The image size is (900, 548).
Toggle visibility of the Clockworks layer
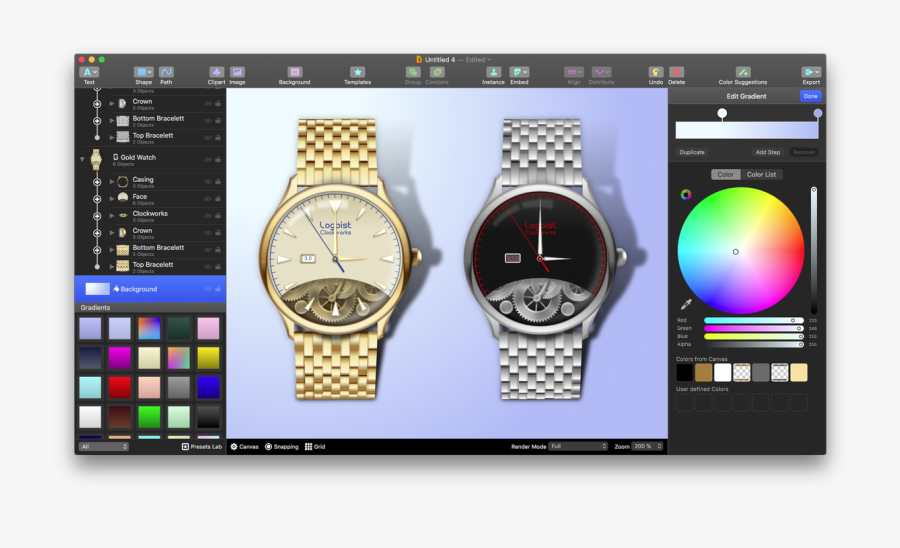click(208, 215)
